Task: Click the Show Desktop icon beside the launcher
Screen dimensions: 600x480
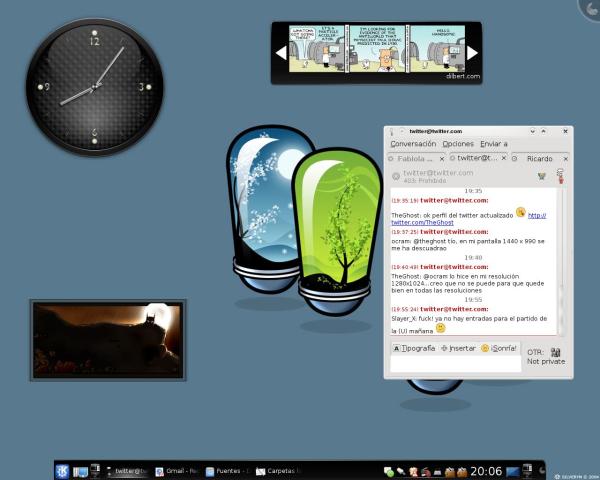Action: [x=80, y=472]
